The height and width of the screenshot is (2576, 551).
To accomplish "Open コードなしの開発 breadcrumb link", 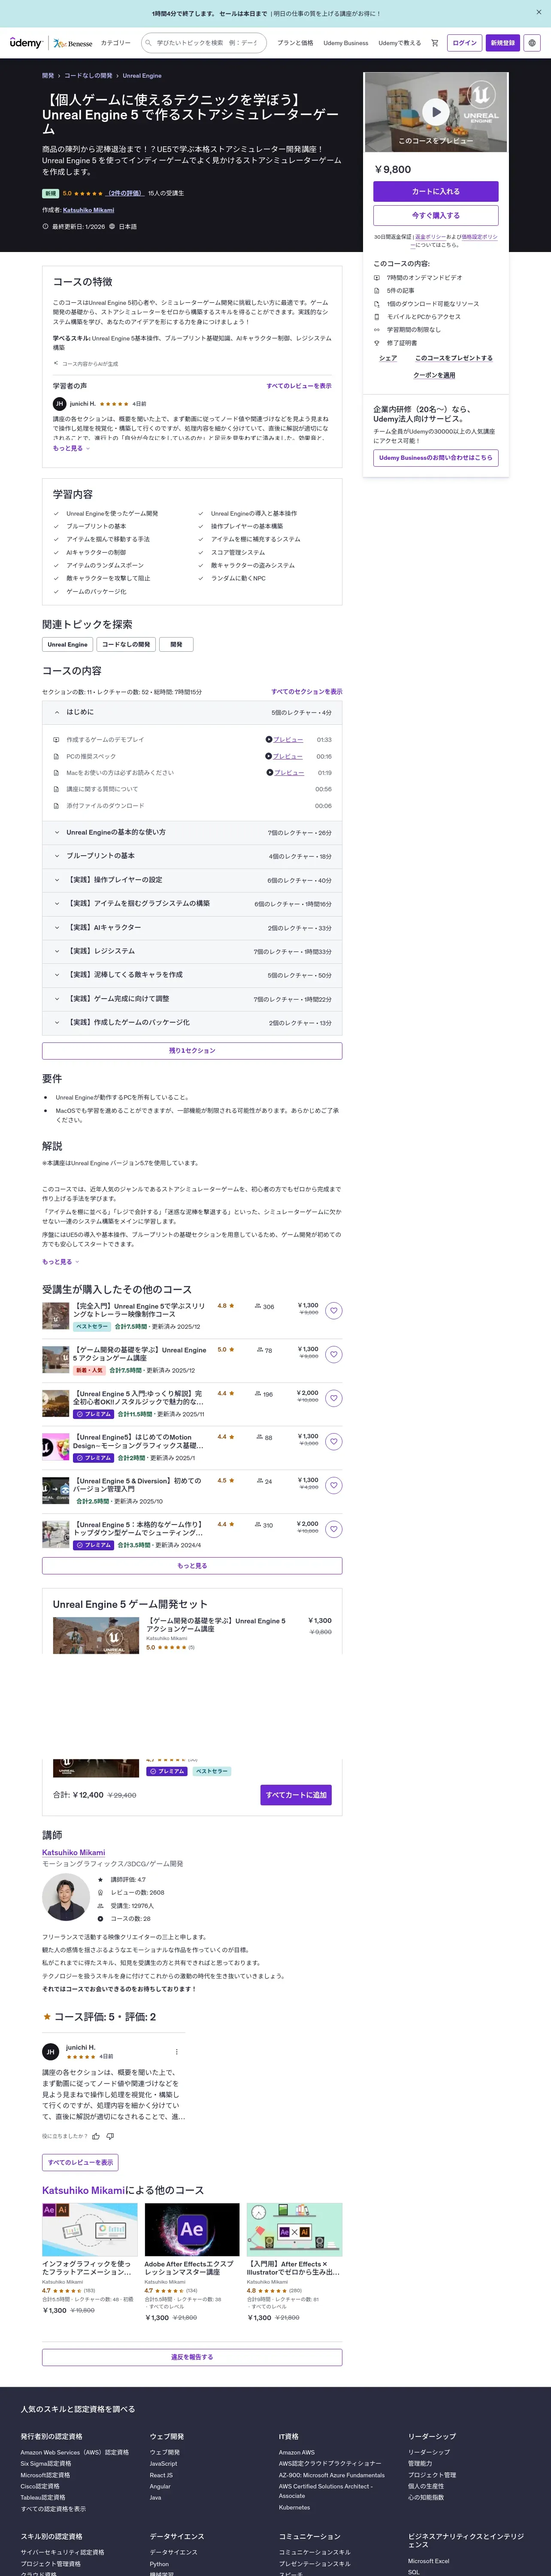I will (89, 76).
